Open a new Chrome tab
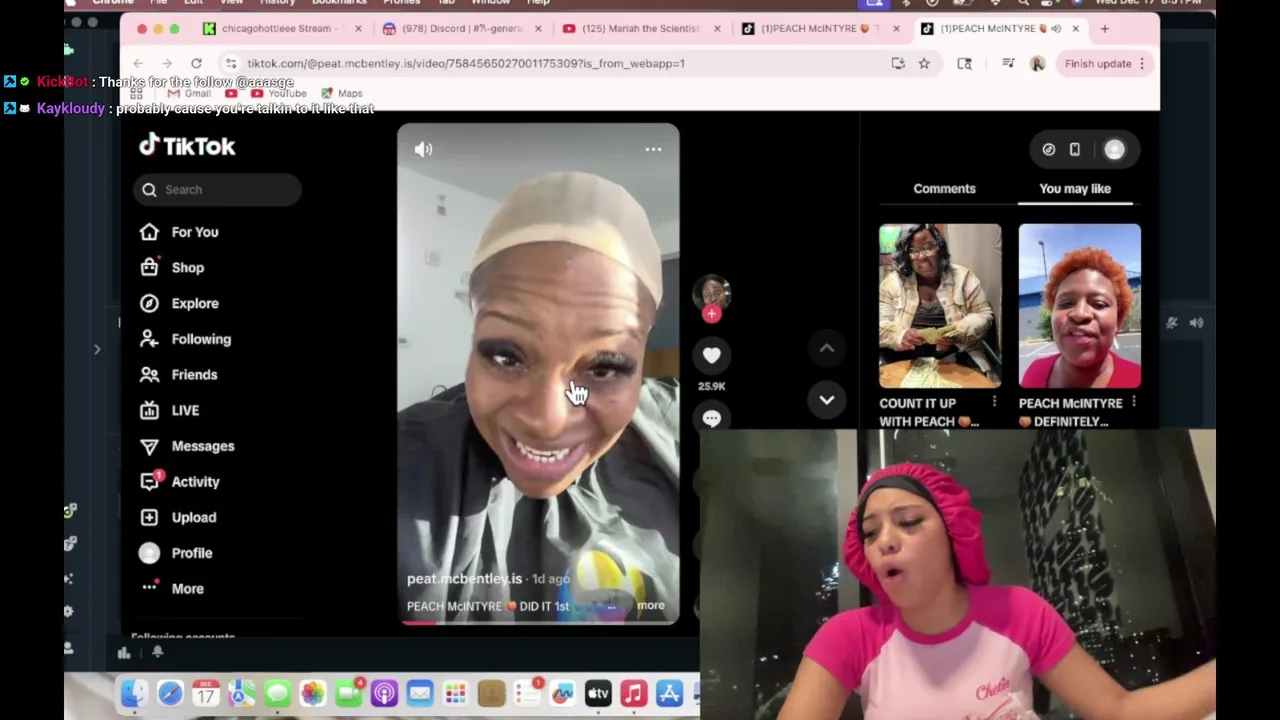Viewport: 1280px width, 720px height. 1104,29
